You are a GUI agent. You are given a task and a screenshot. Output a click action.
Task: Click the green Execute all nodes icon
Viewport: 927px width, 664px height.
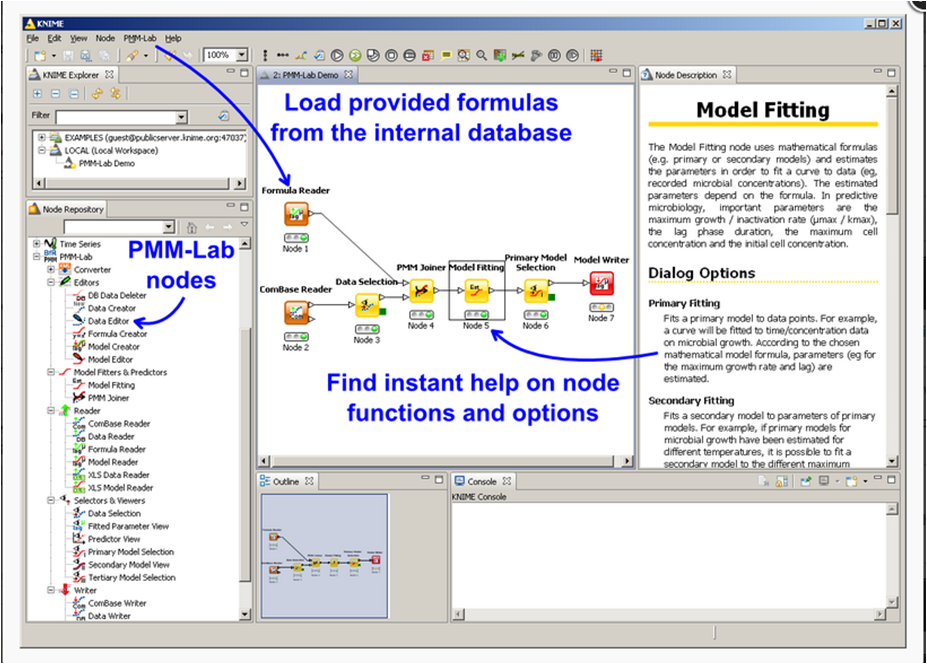(355, 56)
